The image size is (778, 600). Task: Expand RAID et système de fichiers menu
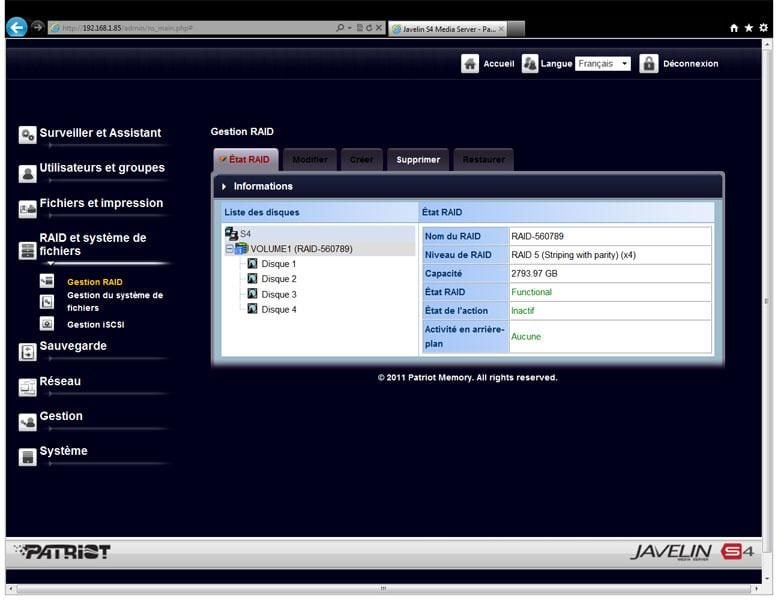92,244
